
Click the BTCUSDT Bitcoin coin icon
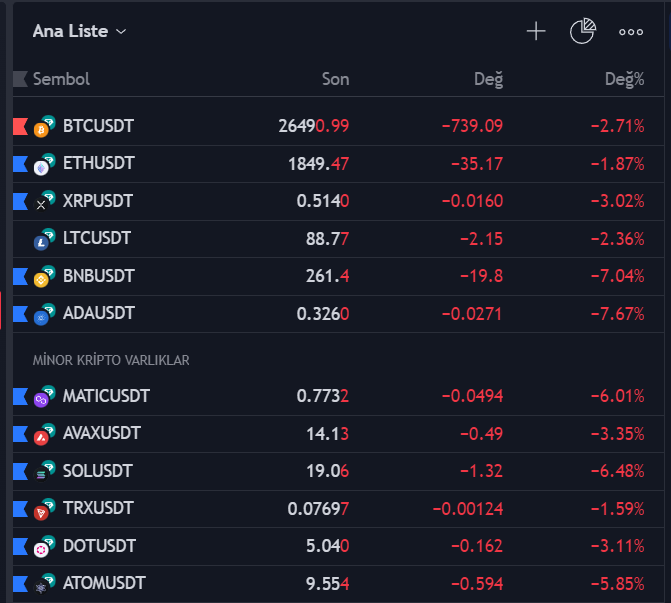tap(43, 127)
